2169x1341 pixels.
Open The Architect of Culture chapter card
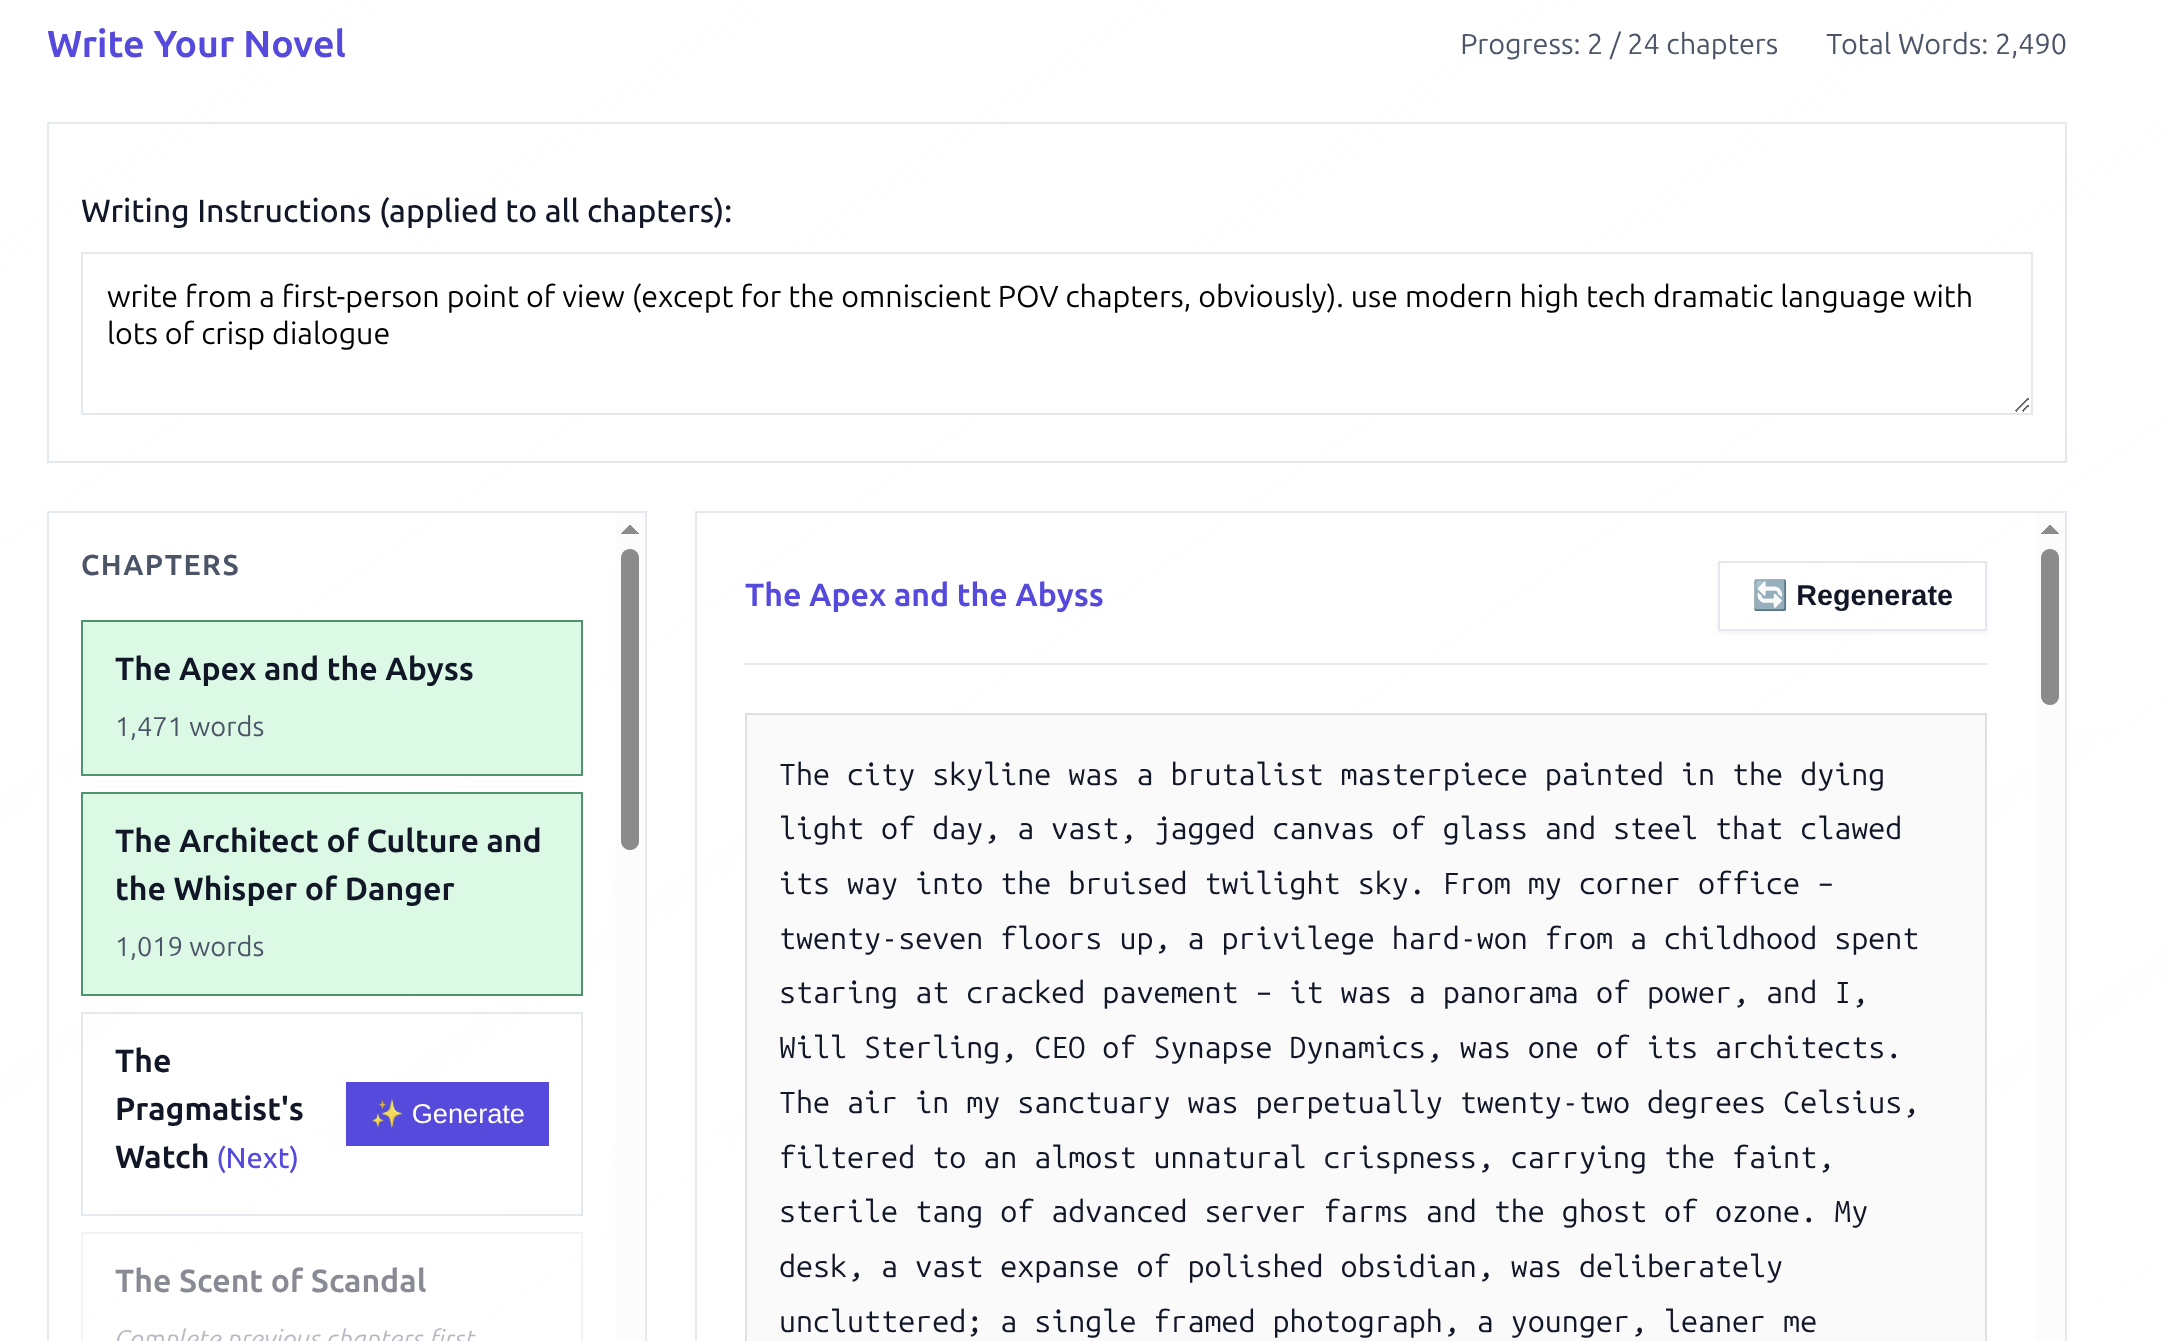tap(332, 894)
